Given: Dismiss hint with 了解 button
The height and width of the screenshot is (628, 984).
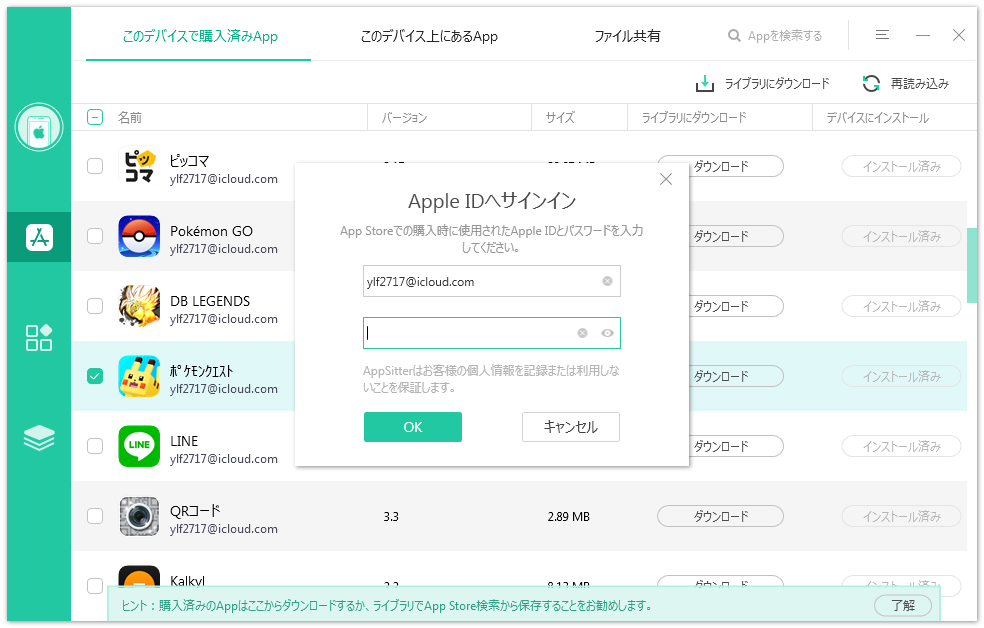Looking at the screenshot, I should [x=903, y=605].
